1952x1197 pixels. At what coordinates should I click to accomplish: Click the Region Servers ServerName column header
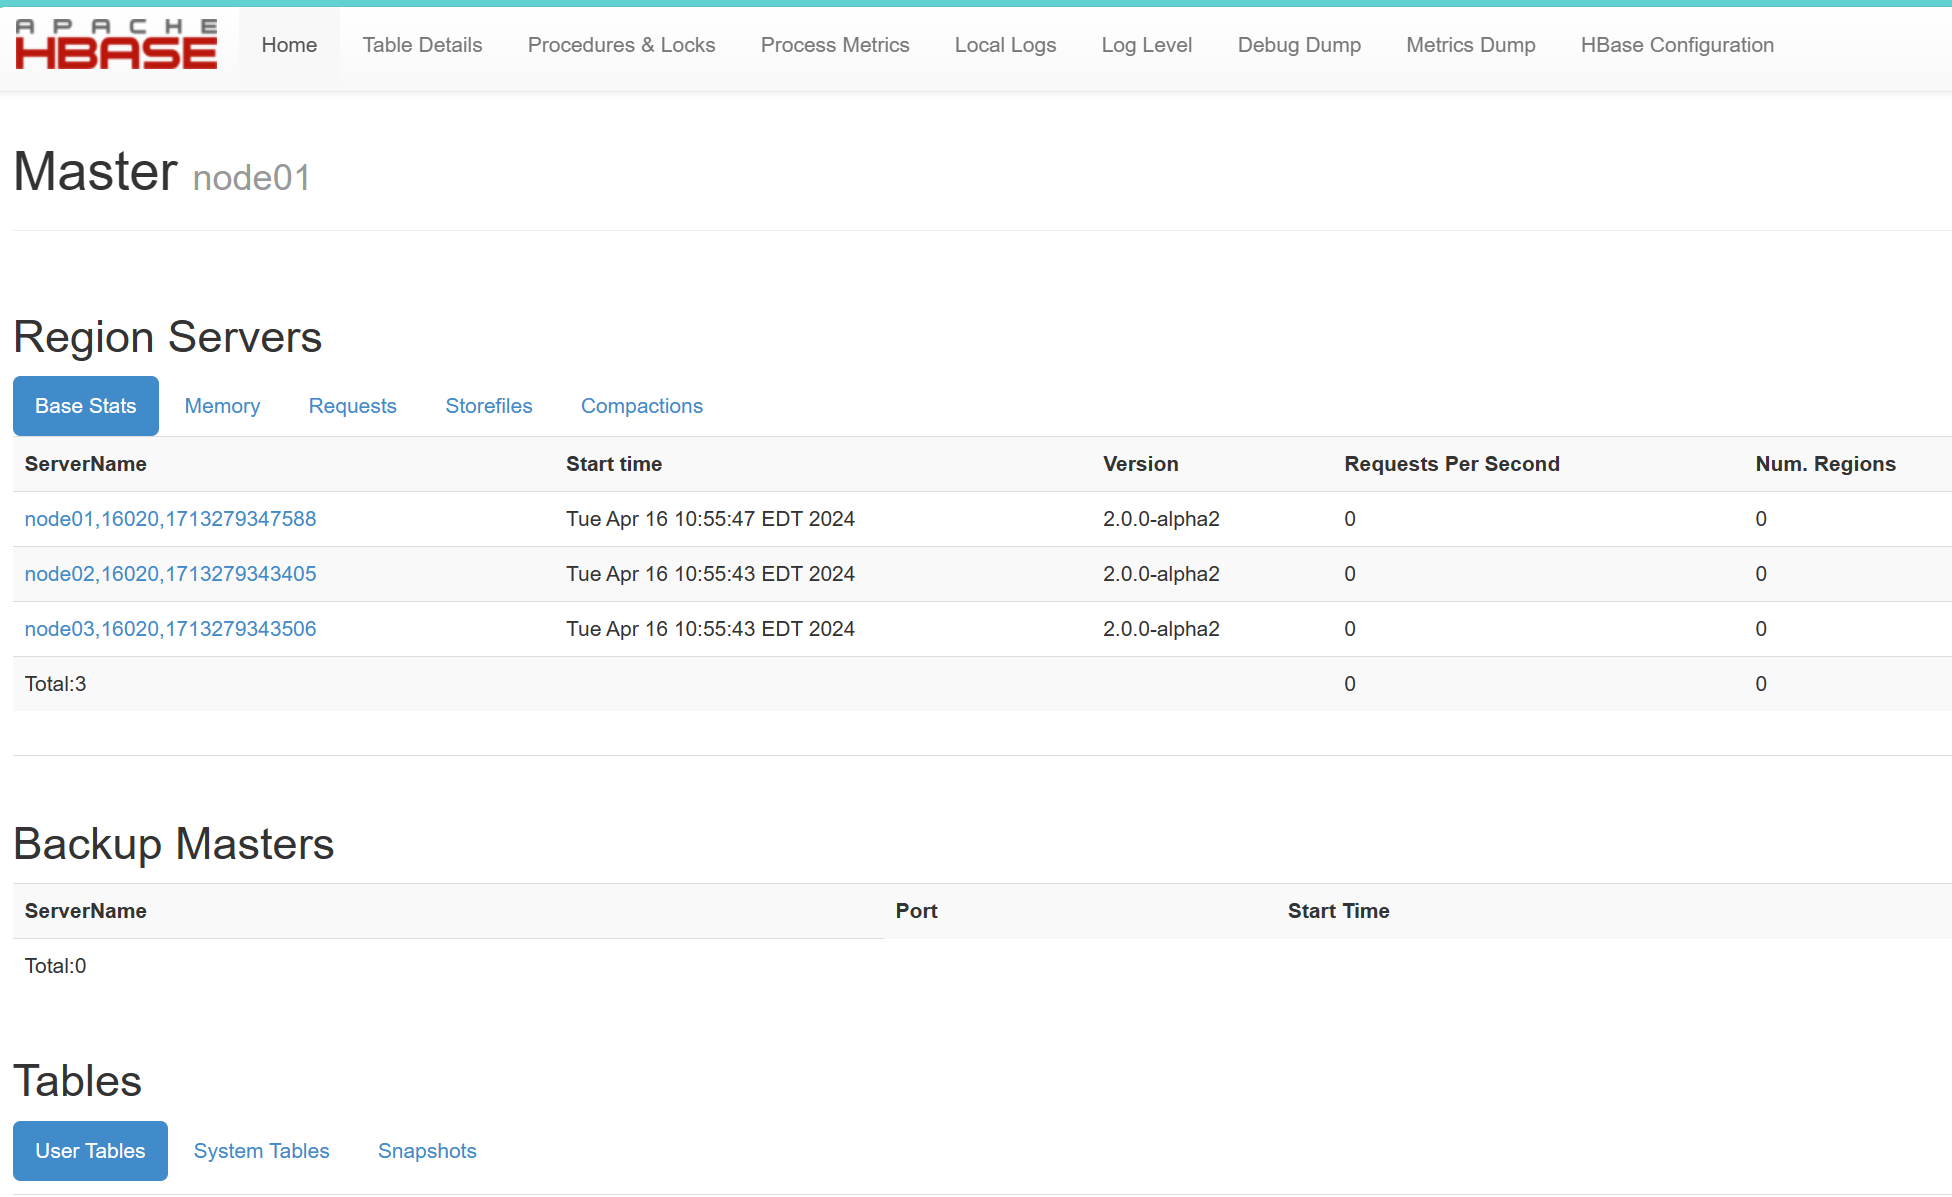86,464
